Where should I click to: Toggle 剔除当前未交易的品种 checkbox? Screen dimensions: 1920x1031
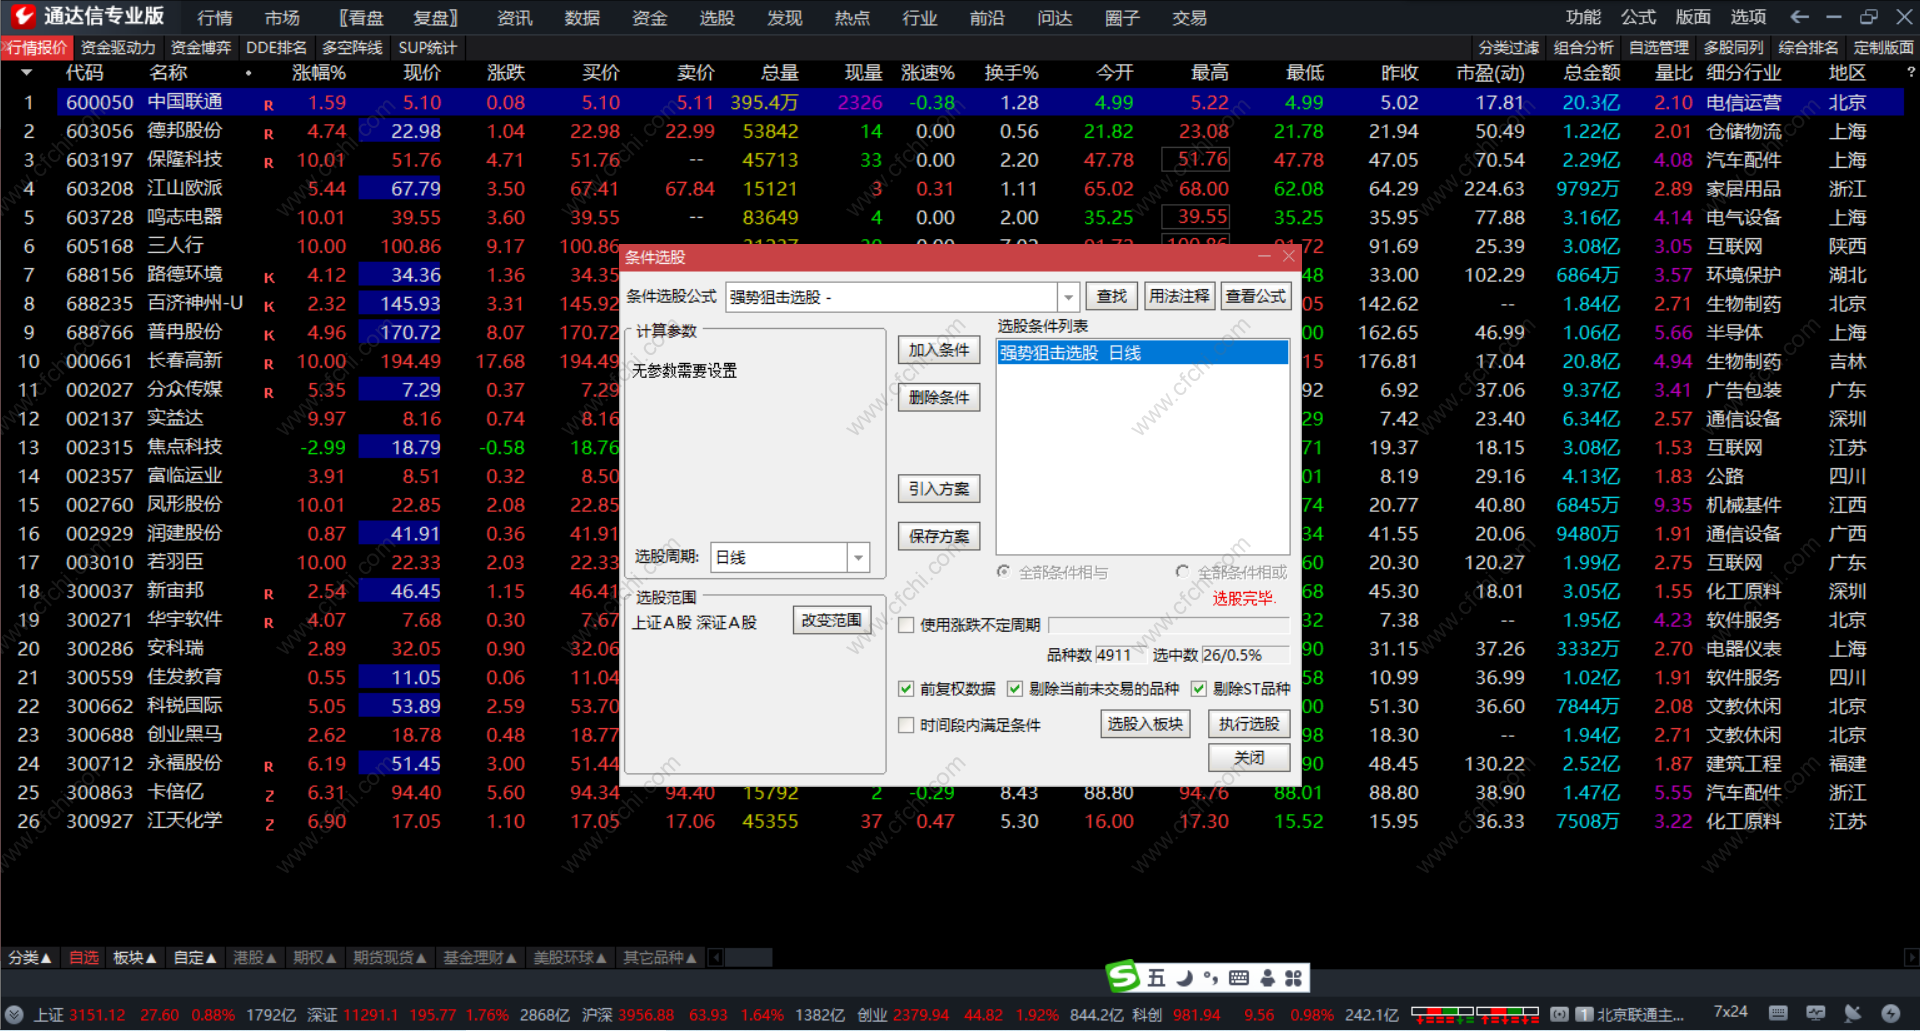(1014, 689)
